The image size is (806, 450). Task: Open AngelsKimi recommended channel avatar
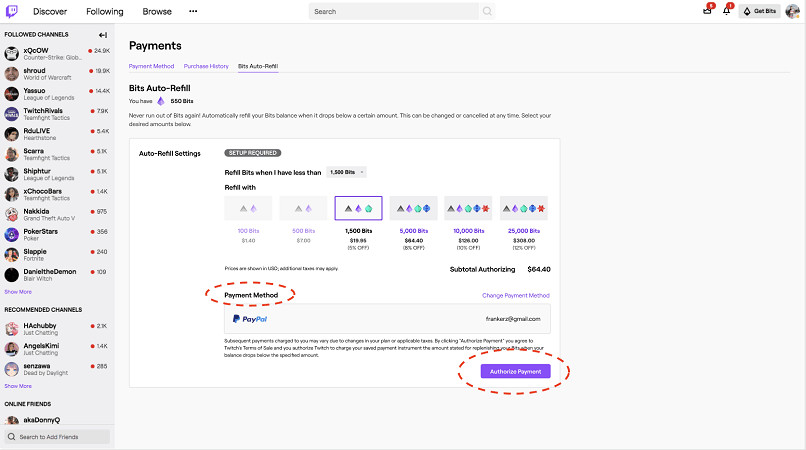(11, 349)
